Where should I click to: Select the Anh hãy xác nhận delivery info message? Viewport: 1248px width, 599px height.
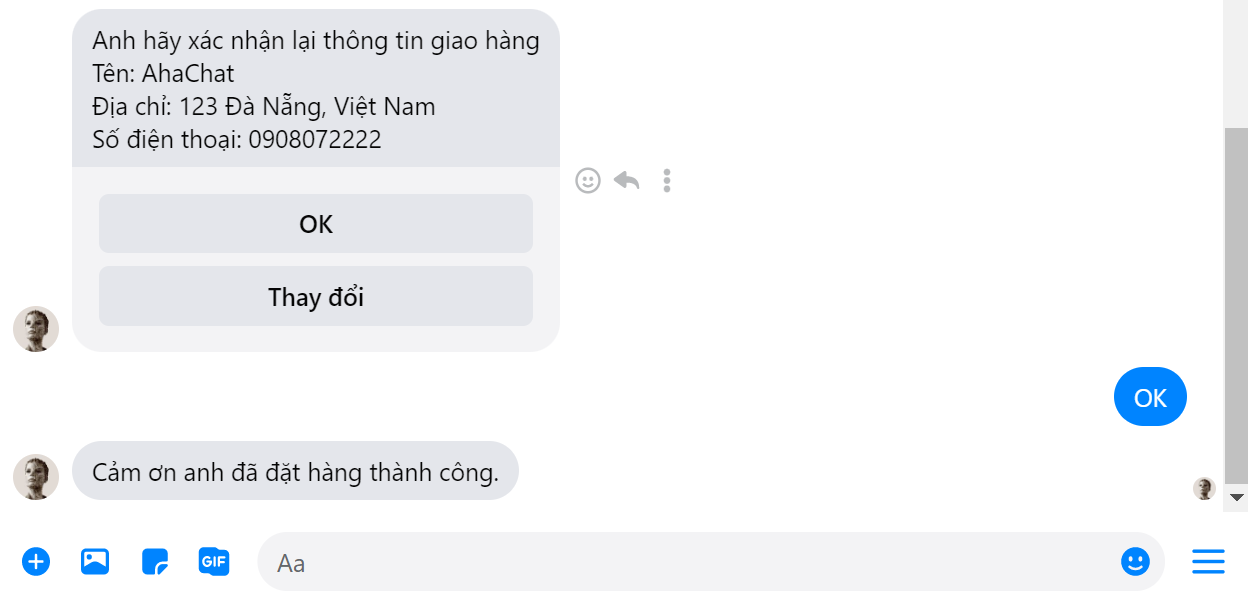coord(316,88)
